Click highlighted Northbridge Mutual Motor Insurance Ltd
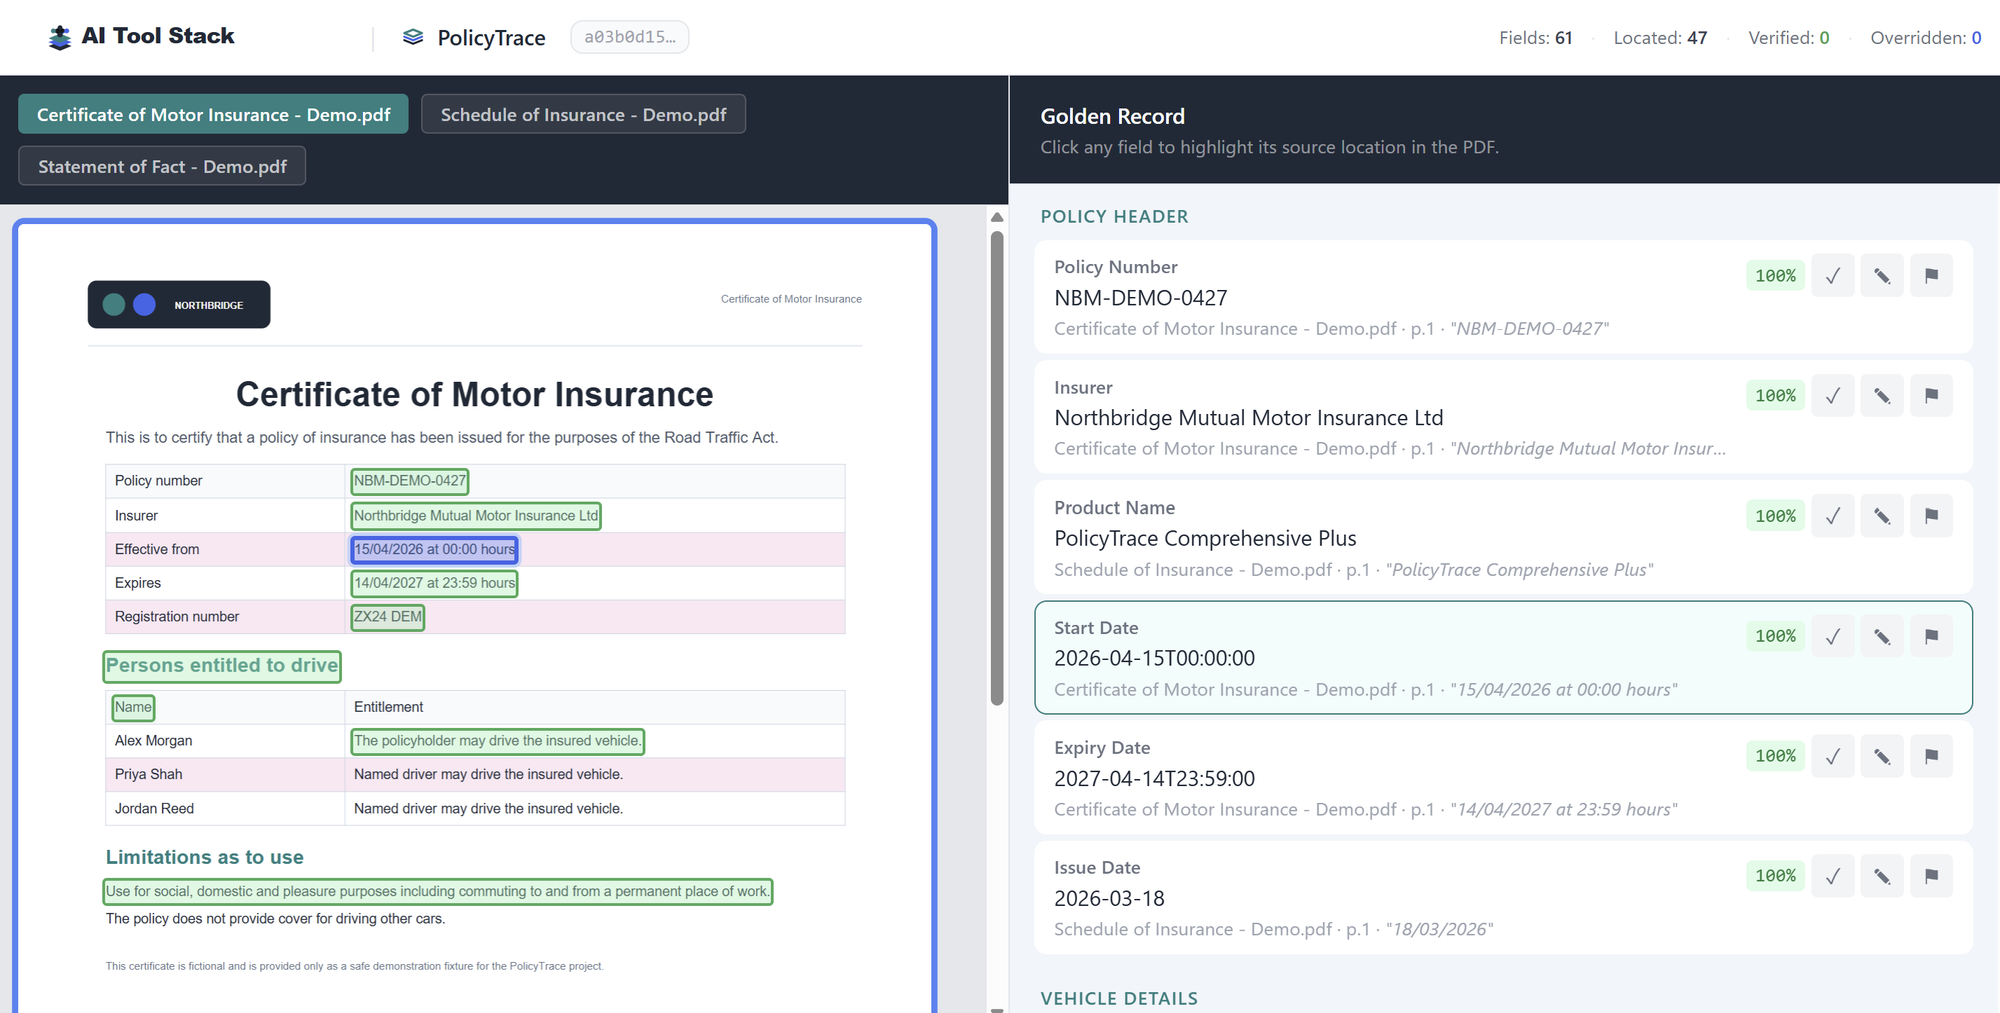2000x1013 pixels. click(476, 516)
